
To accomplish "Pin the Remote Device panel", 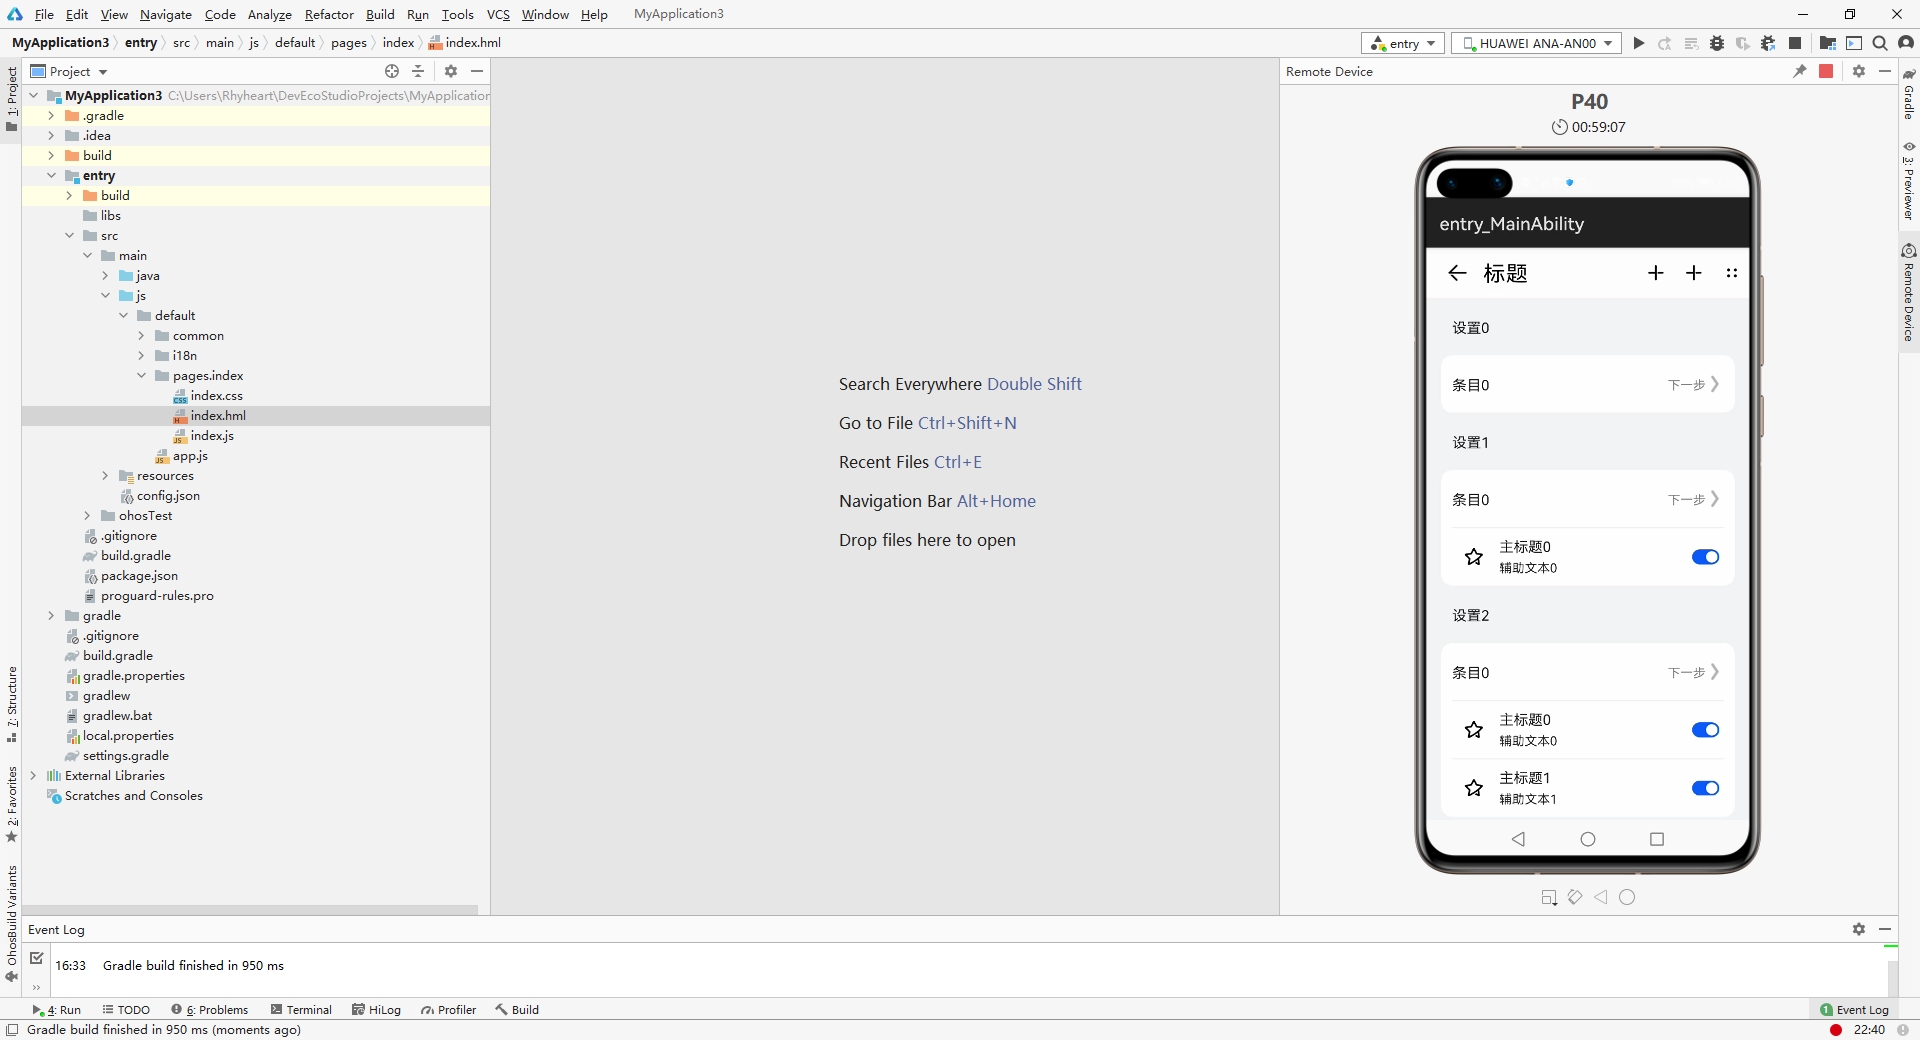I will point(1800,71).
